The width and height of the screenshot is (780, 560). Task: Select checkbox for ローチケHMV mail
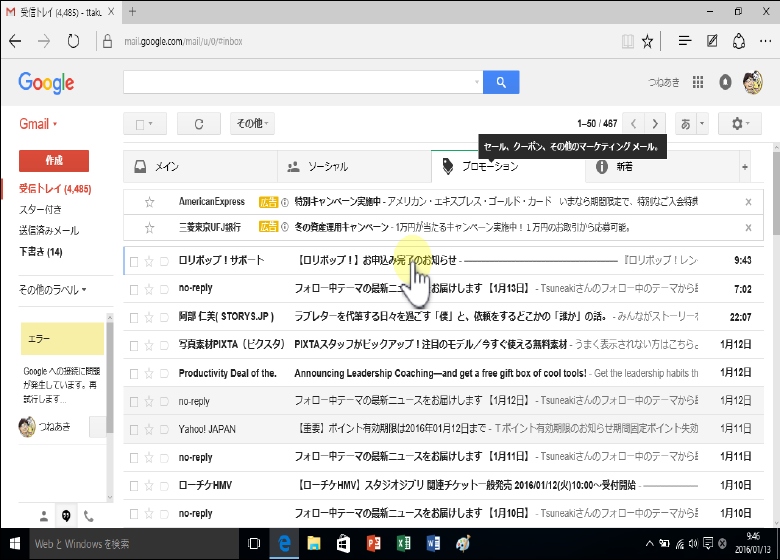[134, 486]
